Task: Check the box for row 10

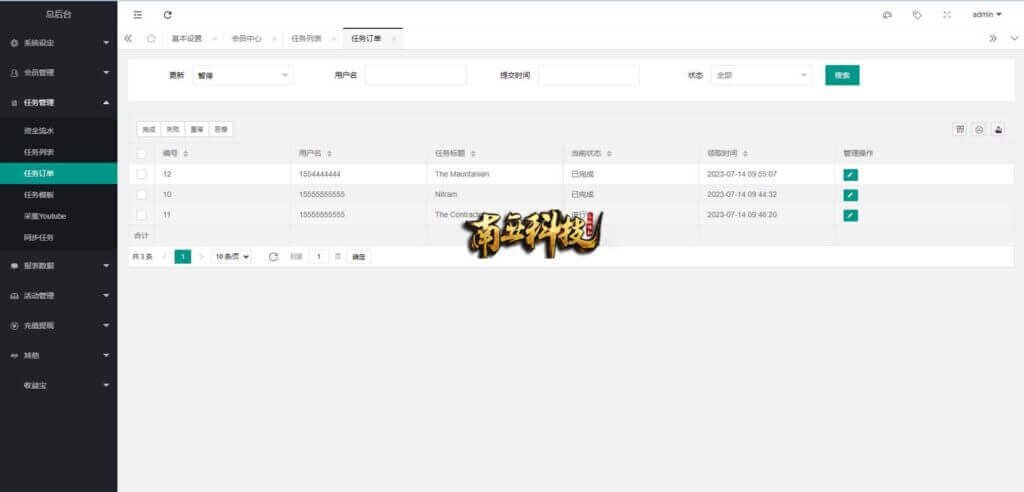Action: pos(141,194)
